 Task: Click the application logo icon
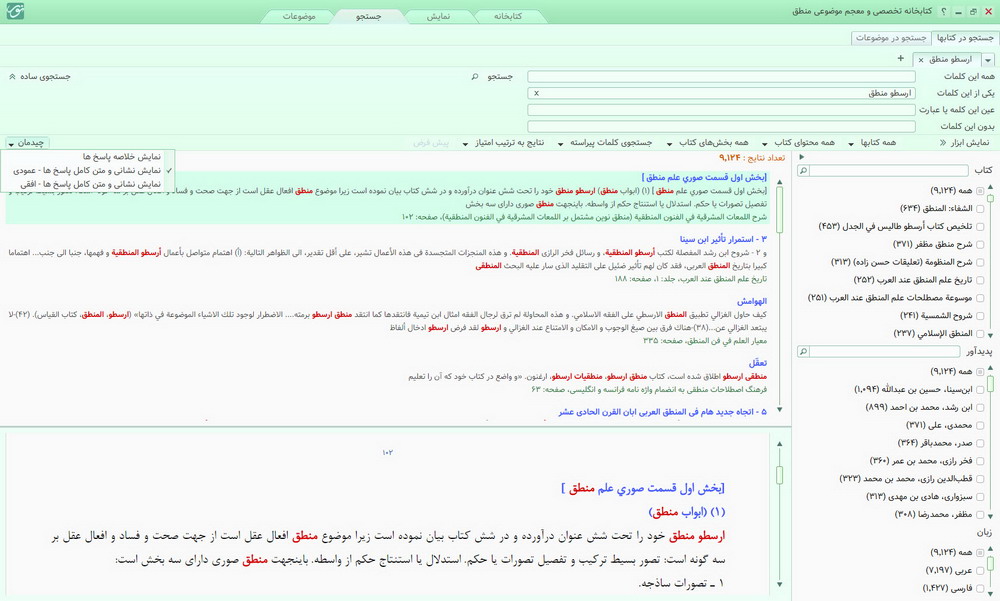(x=14, y=11)
